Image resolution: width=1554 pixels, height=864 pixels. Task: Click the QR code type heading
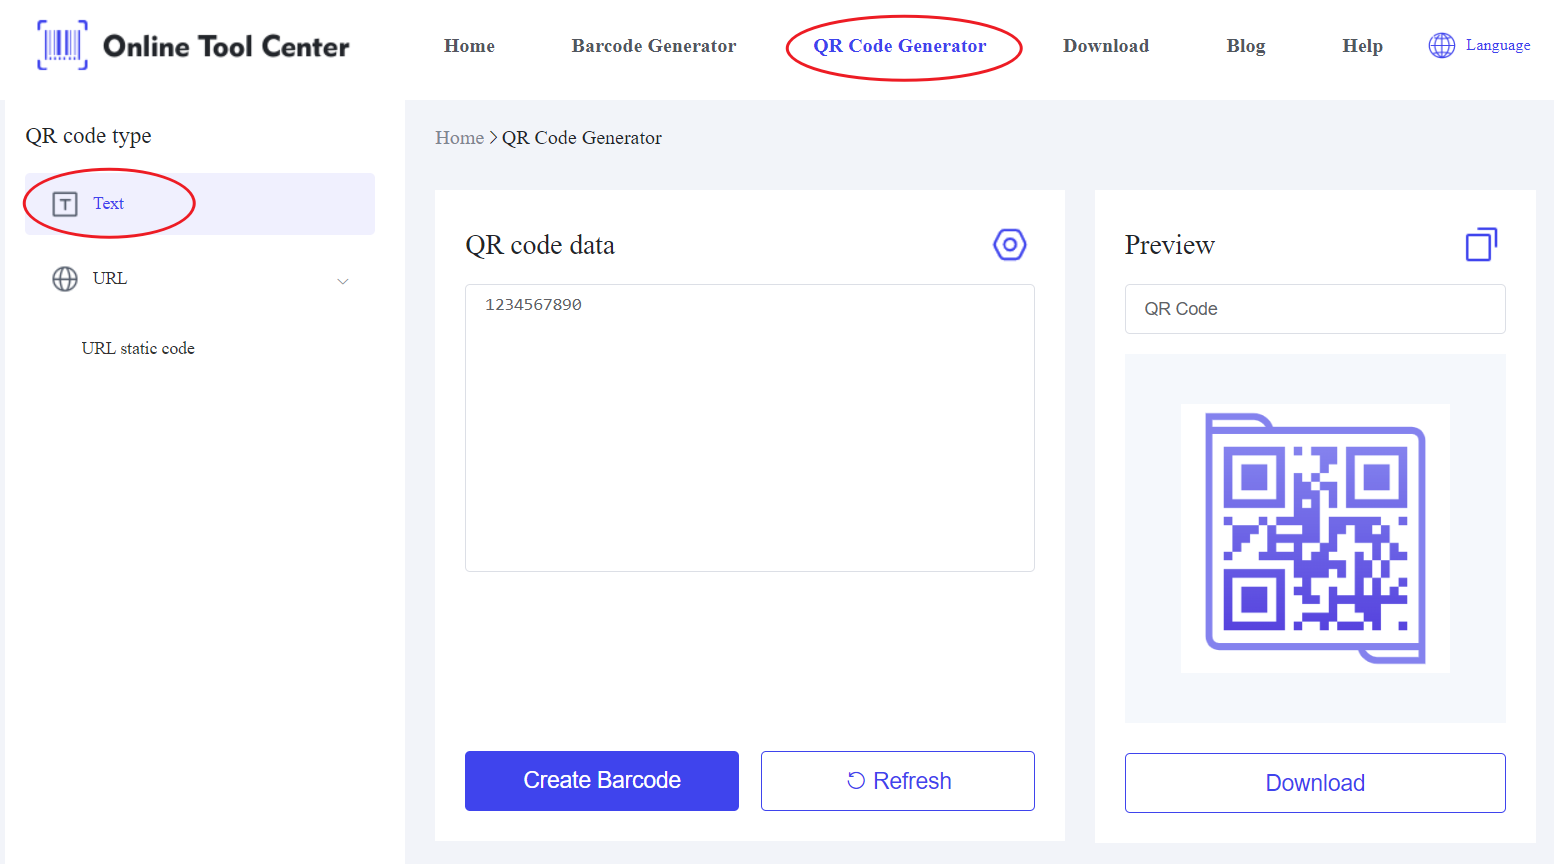click(x=88, y=136)
